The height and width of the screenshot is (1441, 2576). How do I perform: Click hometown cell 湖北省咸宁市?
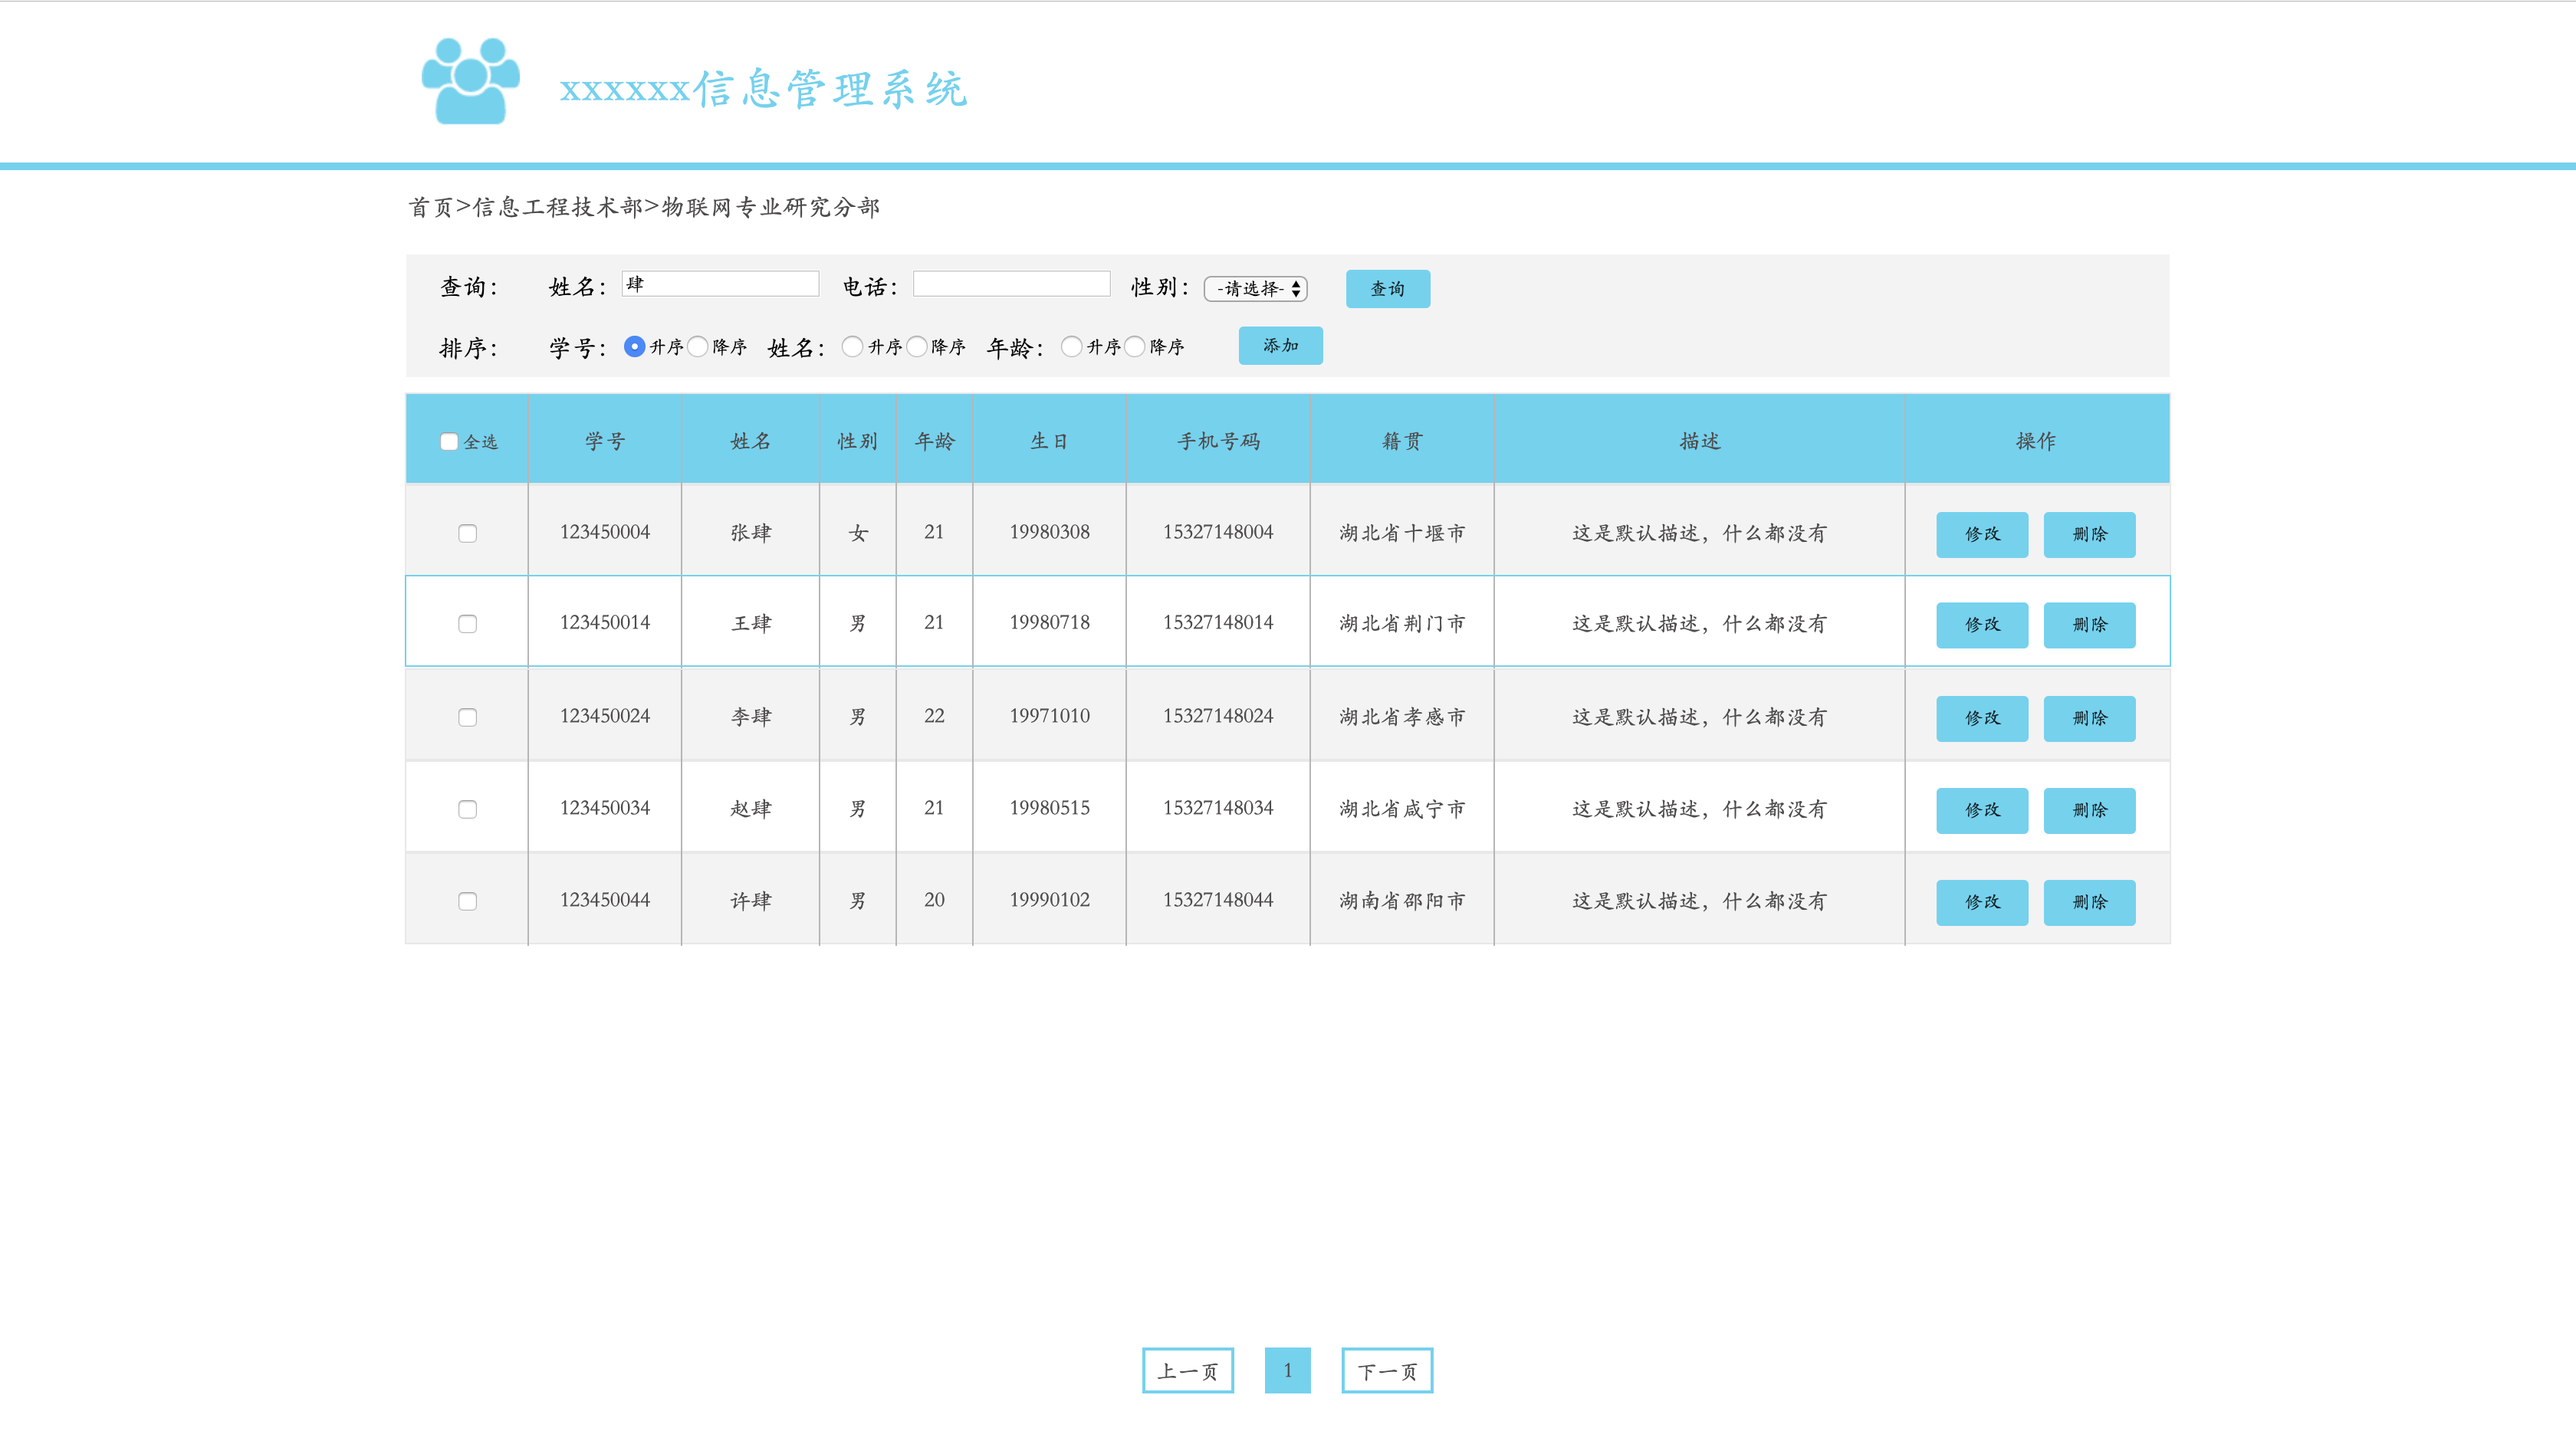(1402, 808)
